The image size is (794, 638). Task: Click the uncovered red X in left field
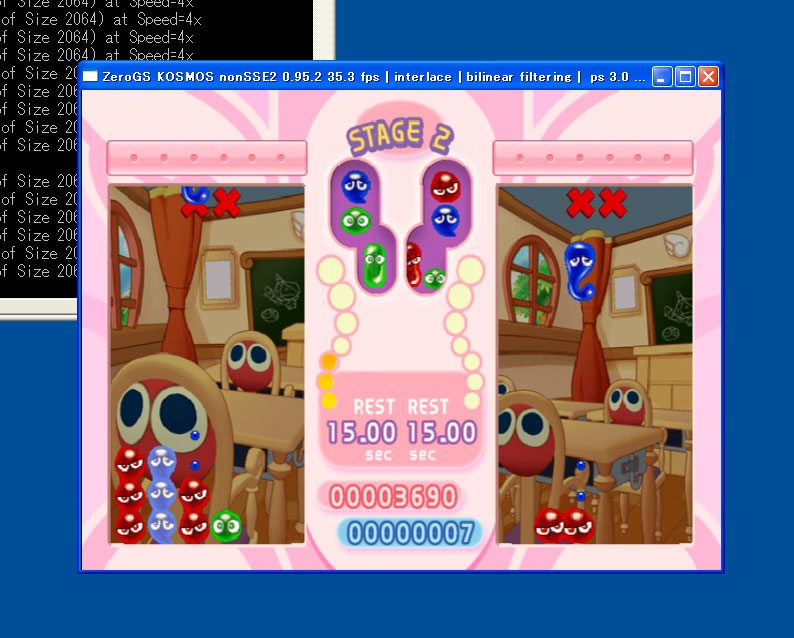(226, 203)
